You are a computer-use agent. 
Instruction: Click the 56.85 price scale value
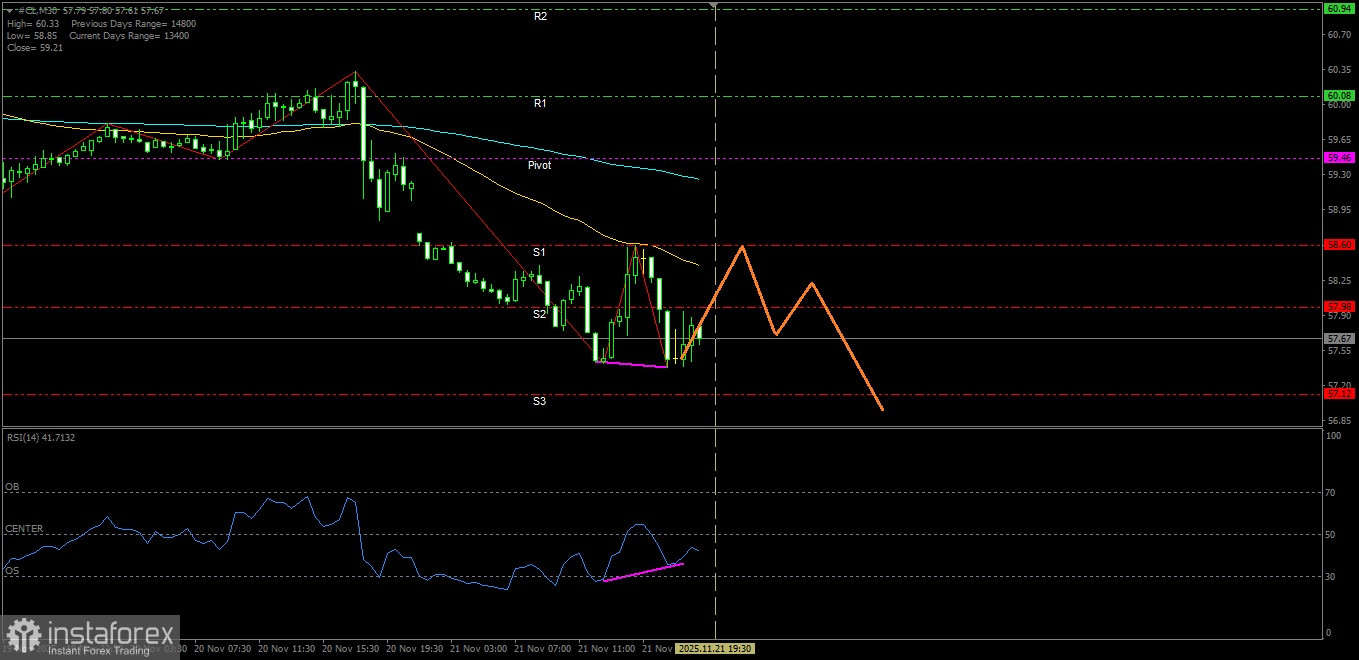(1339, 421)
